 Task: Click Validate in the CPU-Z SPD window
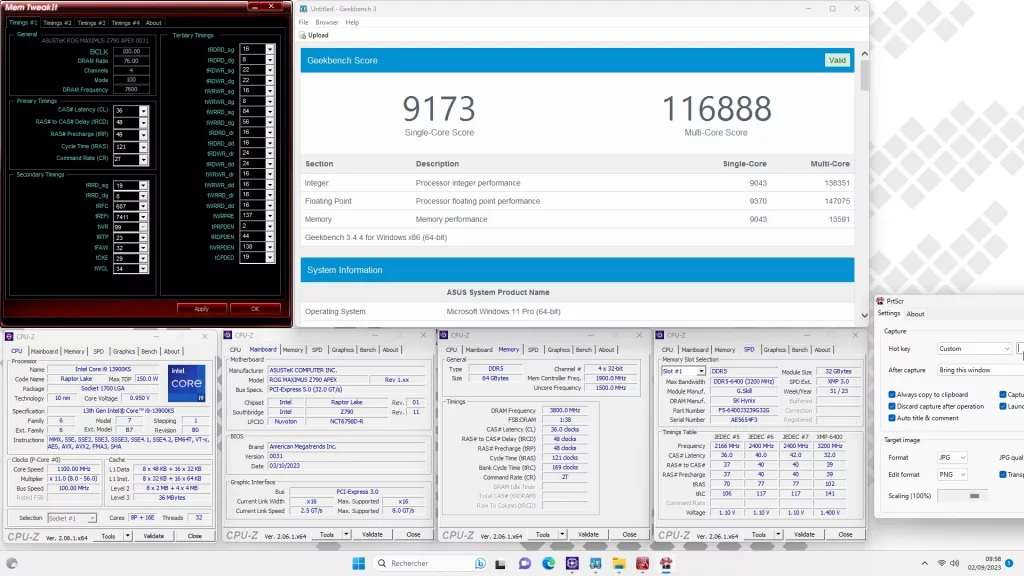(804, 535)
